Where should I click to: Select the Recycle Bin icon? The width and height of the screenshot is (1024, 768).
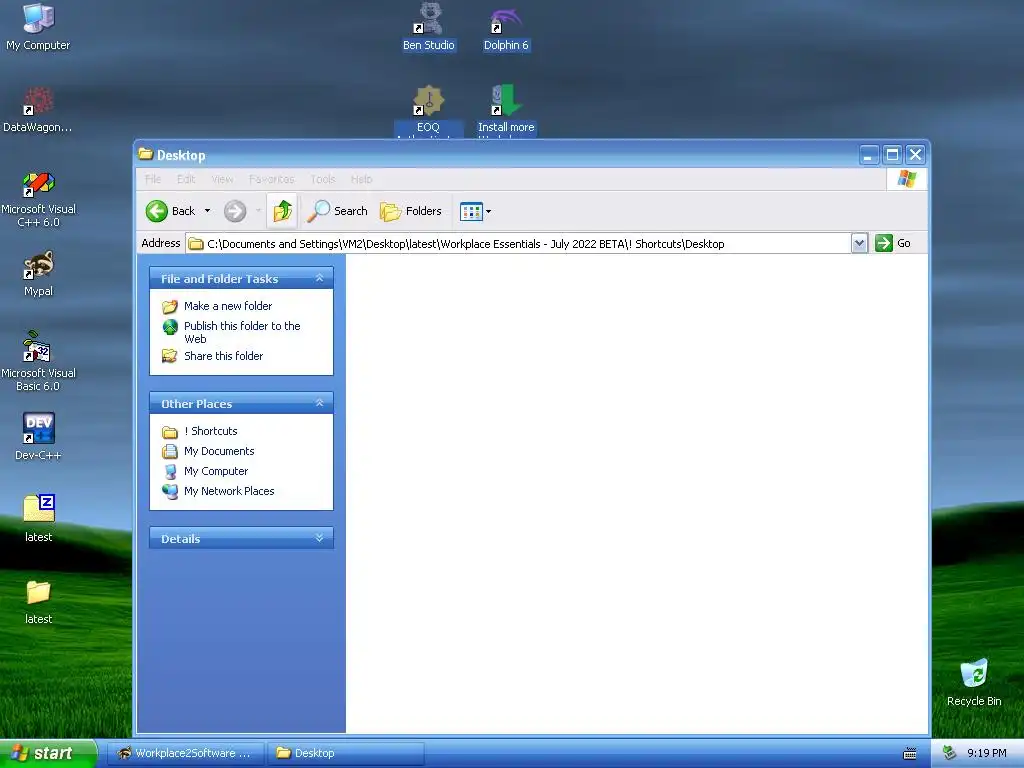pos(974,683)
